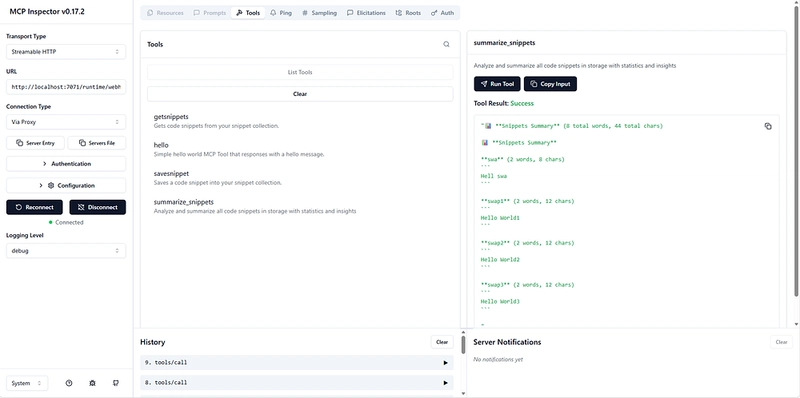Click the 'Hell swa' result line

pyautogui.click(x=494, y=176)
